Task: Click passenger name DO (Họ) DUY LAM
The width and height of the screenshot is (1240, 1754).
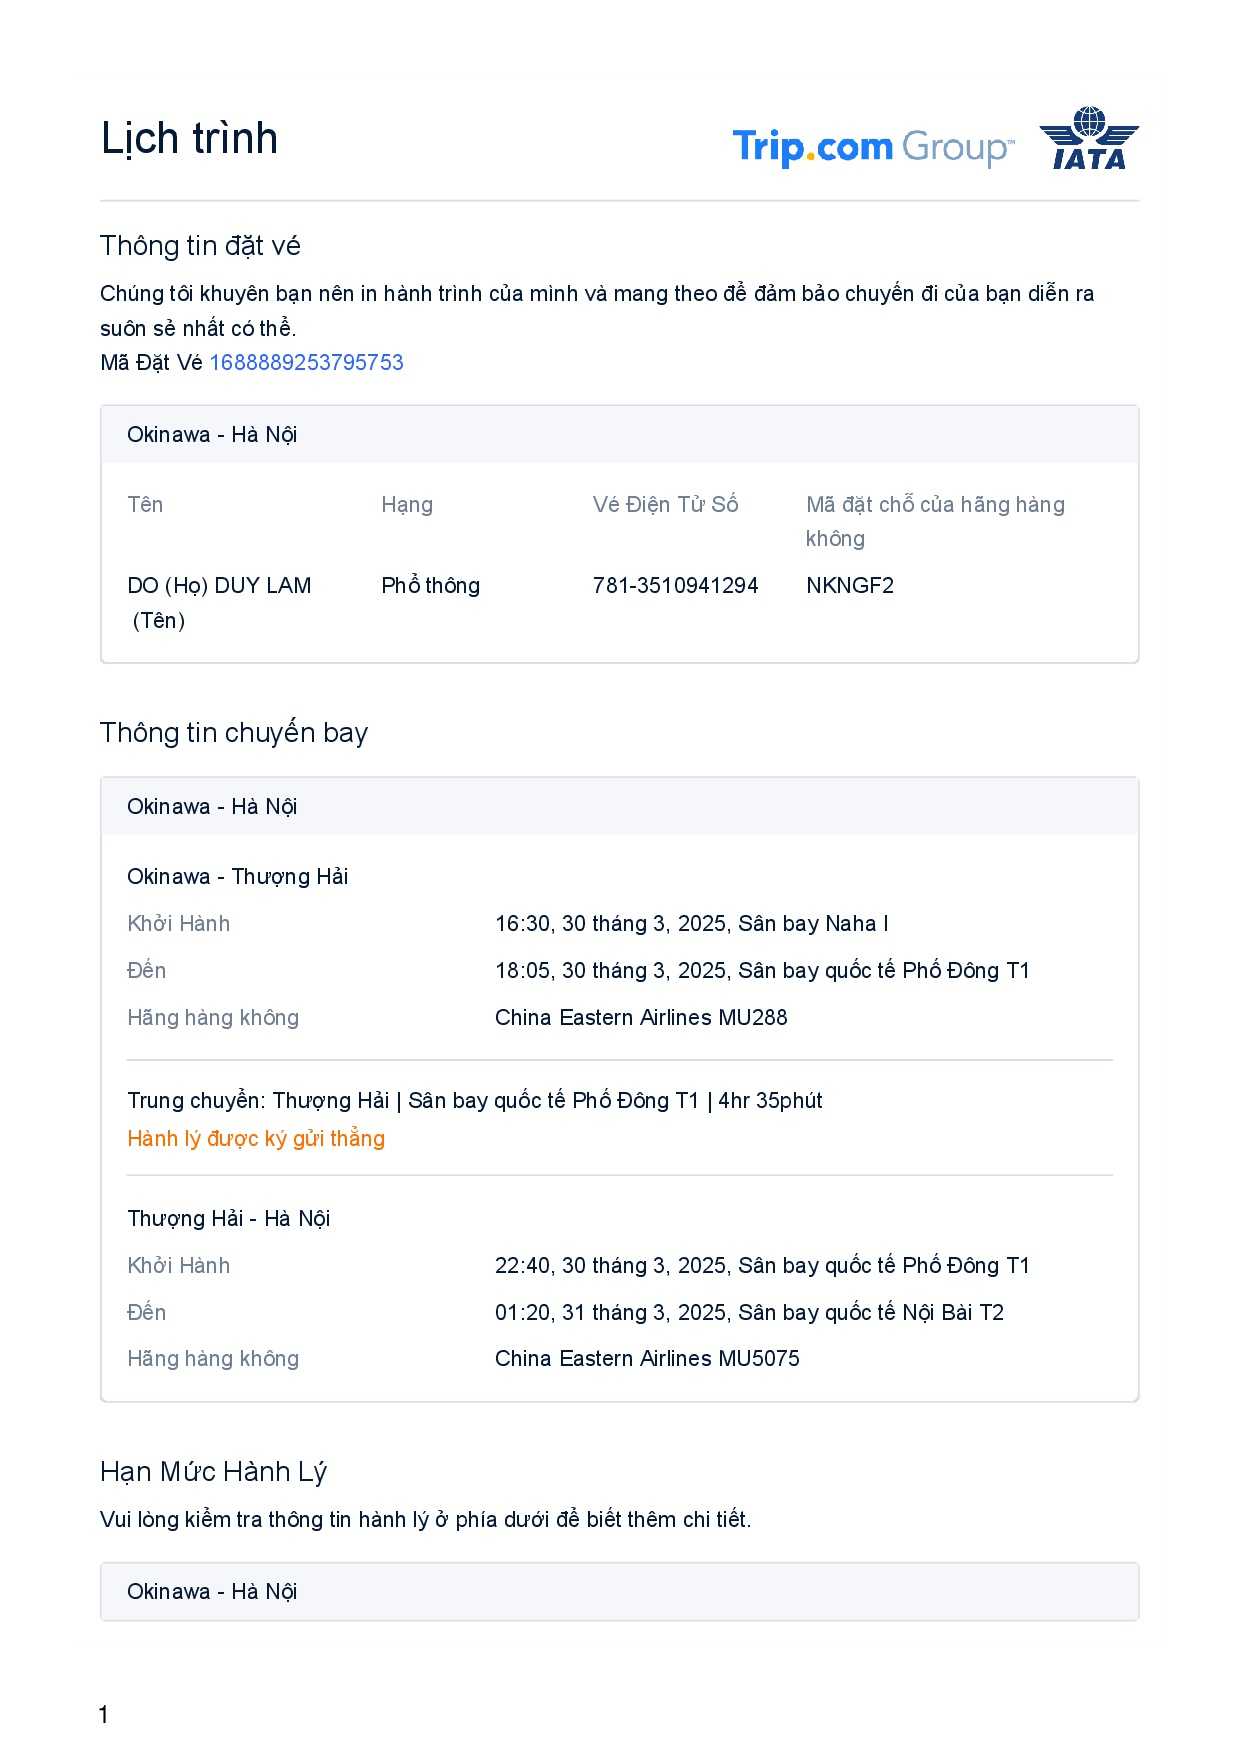Action: [x=219, y=586]
